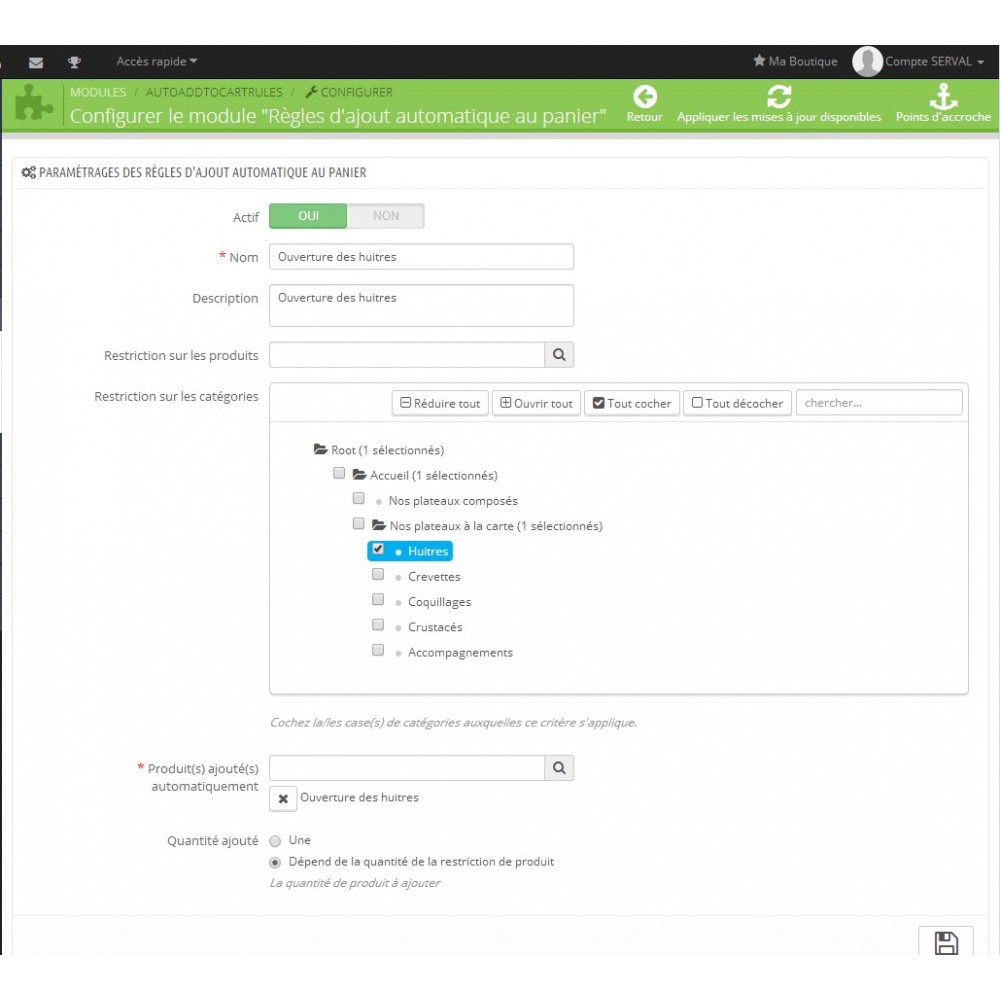The image size is (1000, 1000).
Task: Collapse the Accueil folder node
Action: click(360, 475)
